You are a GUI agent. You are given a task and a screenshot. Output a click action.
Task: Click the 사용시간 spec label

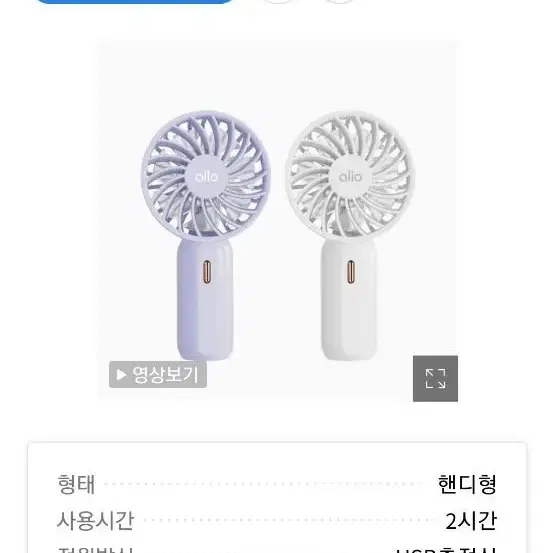click(x=95, y=520)
